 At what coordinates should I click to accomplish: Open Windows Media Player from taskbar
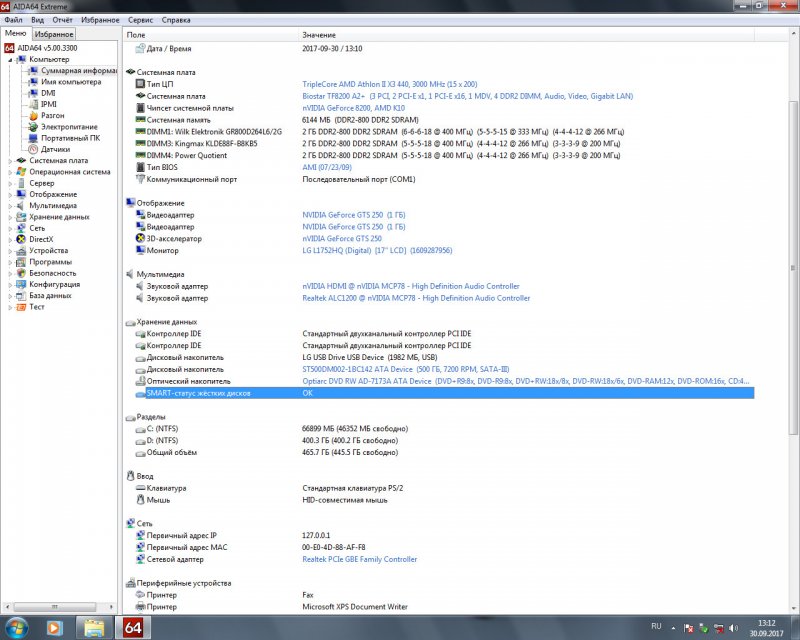click(55, 628)
